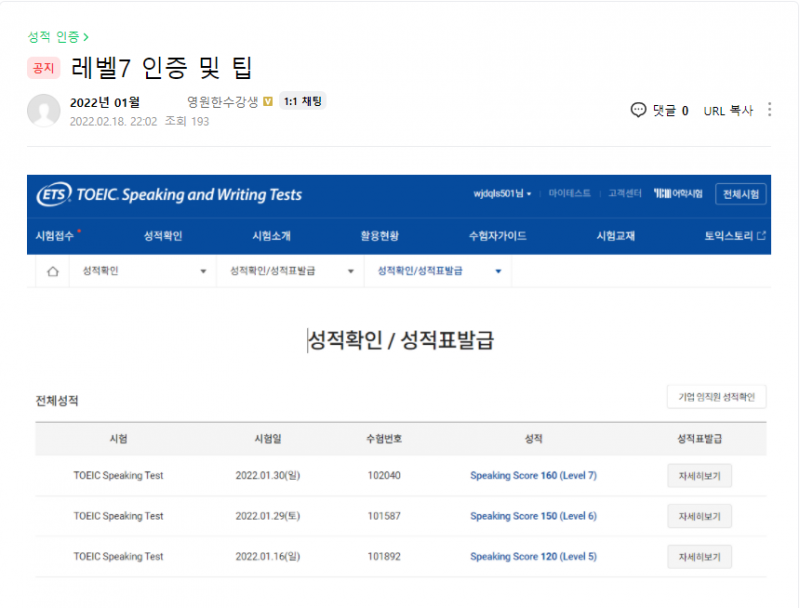Open the 성적확인 navigation menu
Viewport: 800px width, 608px height.
pyautogui.click(x=163, y=236)
